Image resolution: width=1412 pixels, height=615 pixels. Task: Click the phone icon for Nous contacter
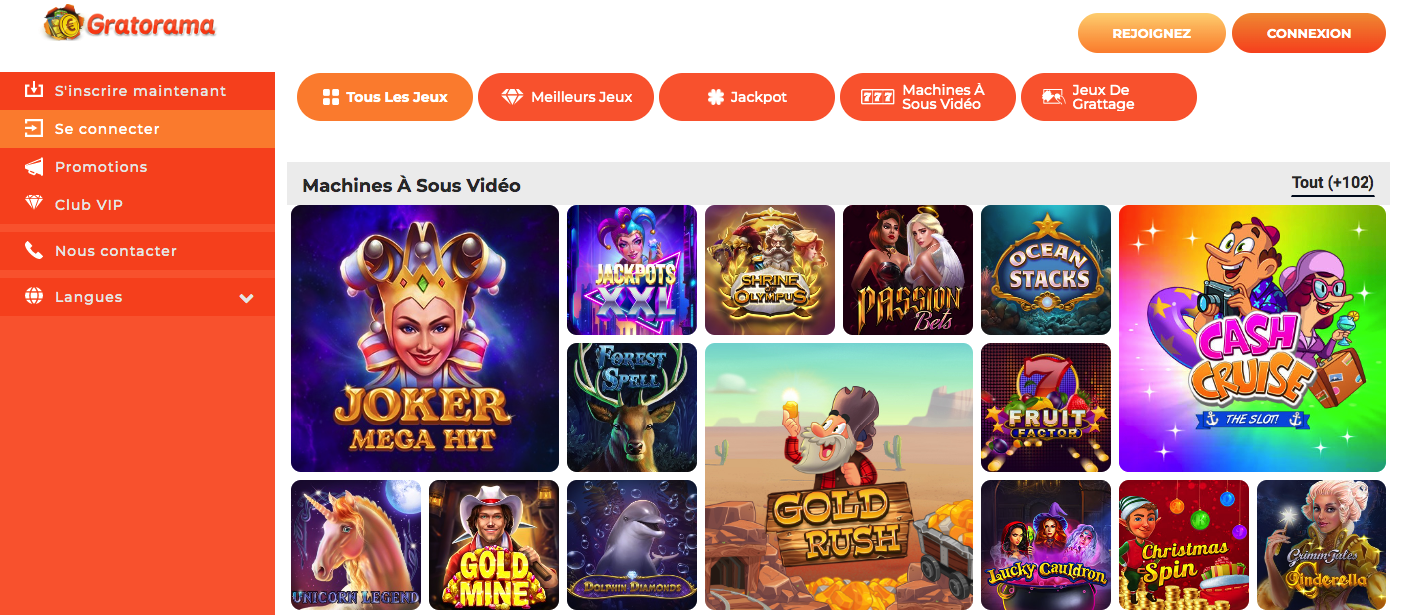coord(34,250)
